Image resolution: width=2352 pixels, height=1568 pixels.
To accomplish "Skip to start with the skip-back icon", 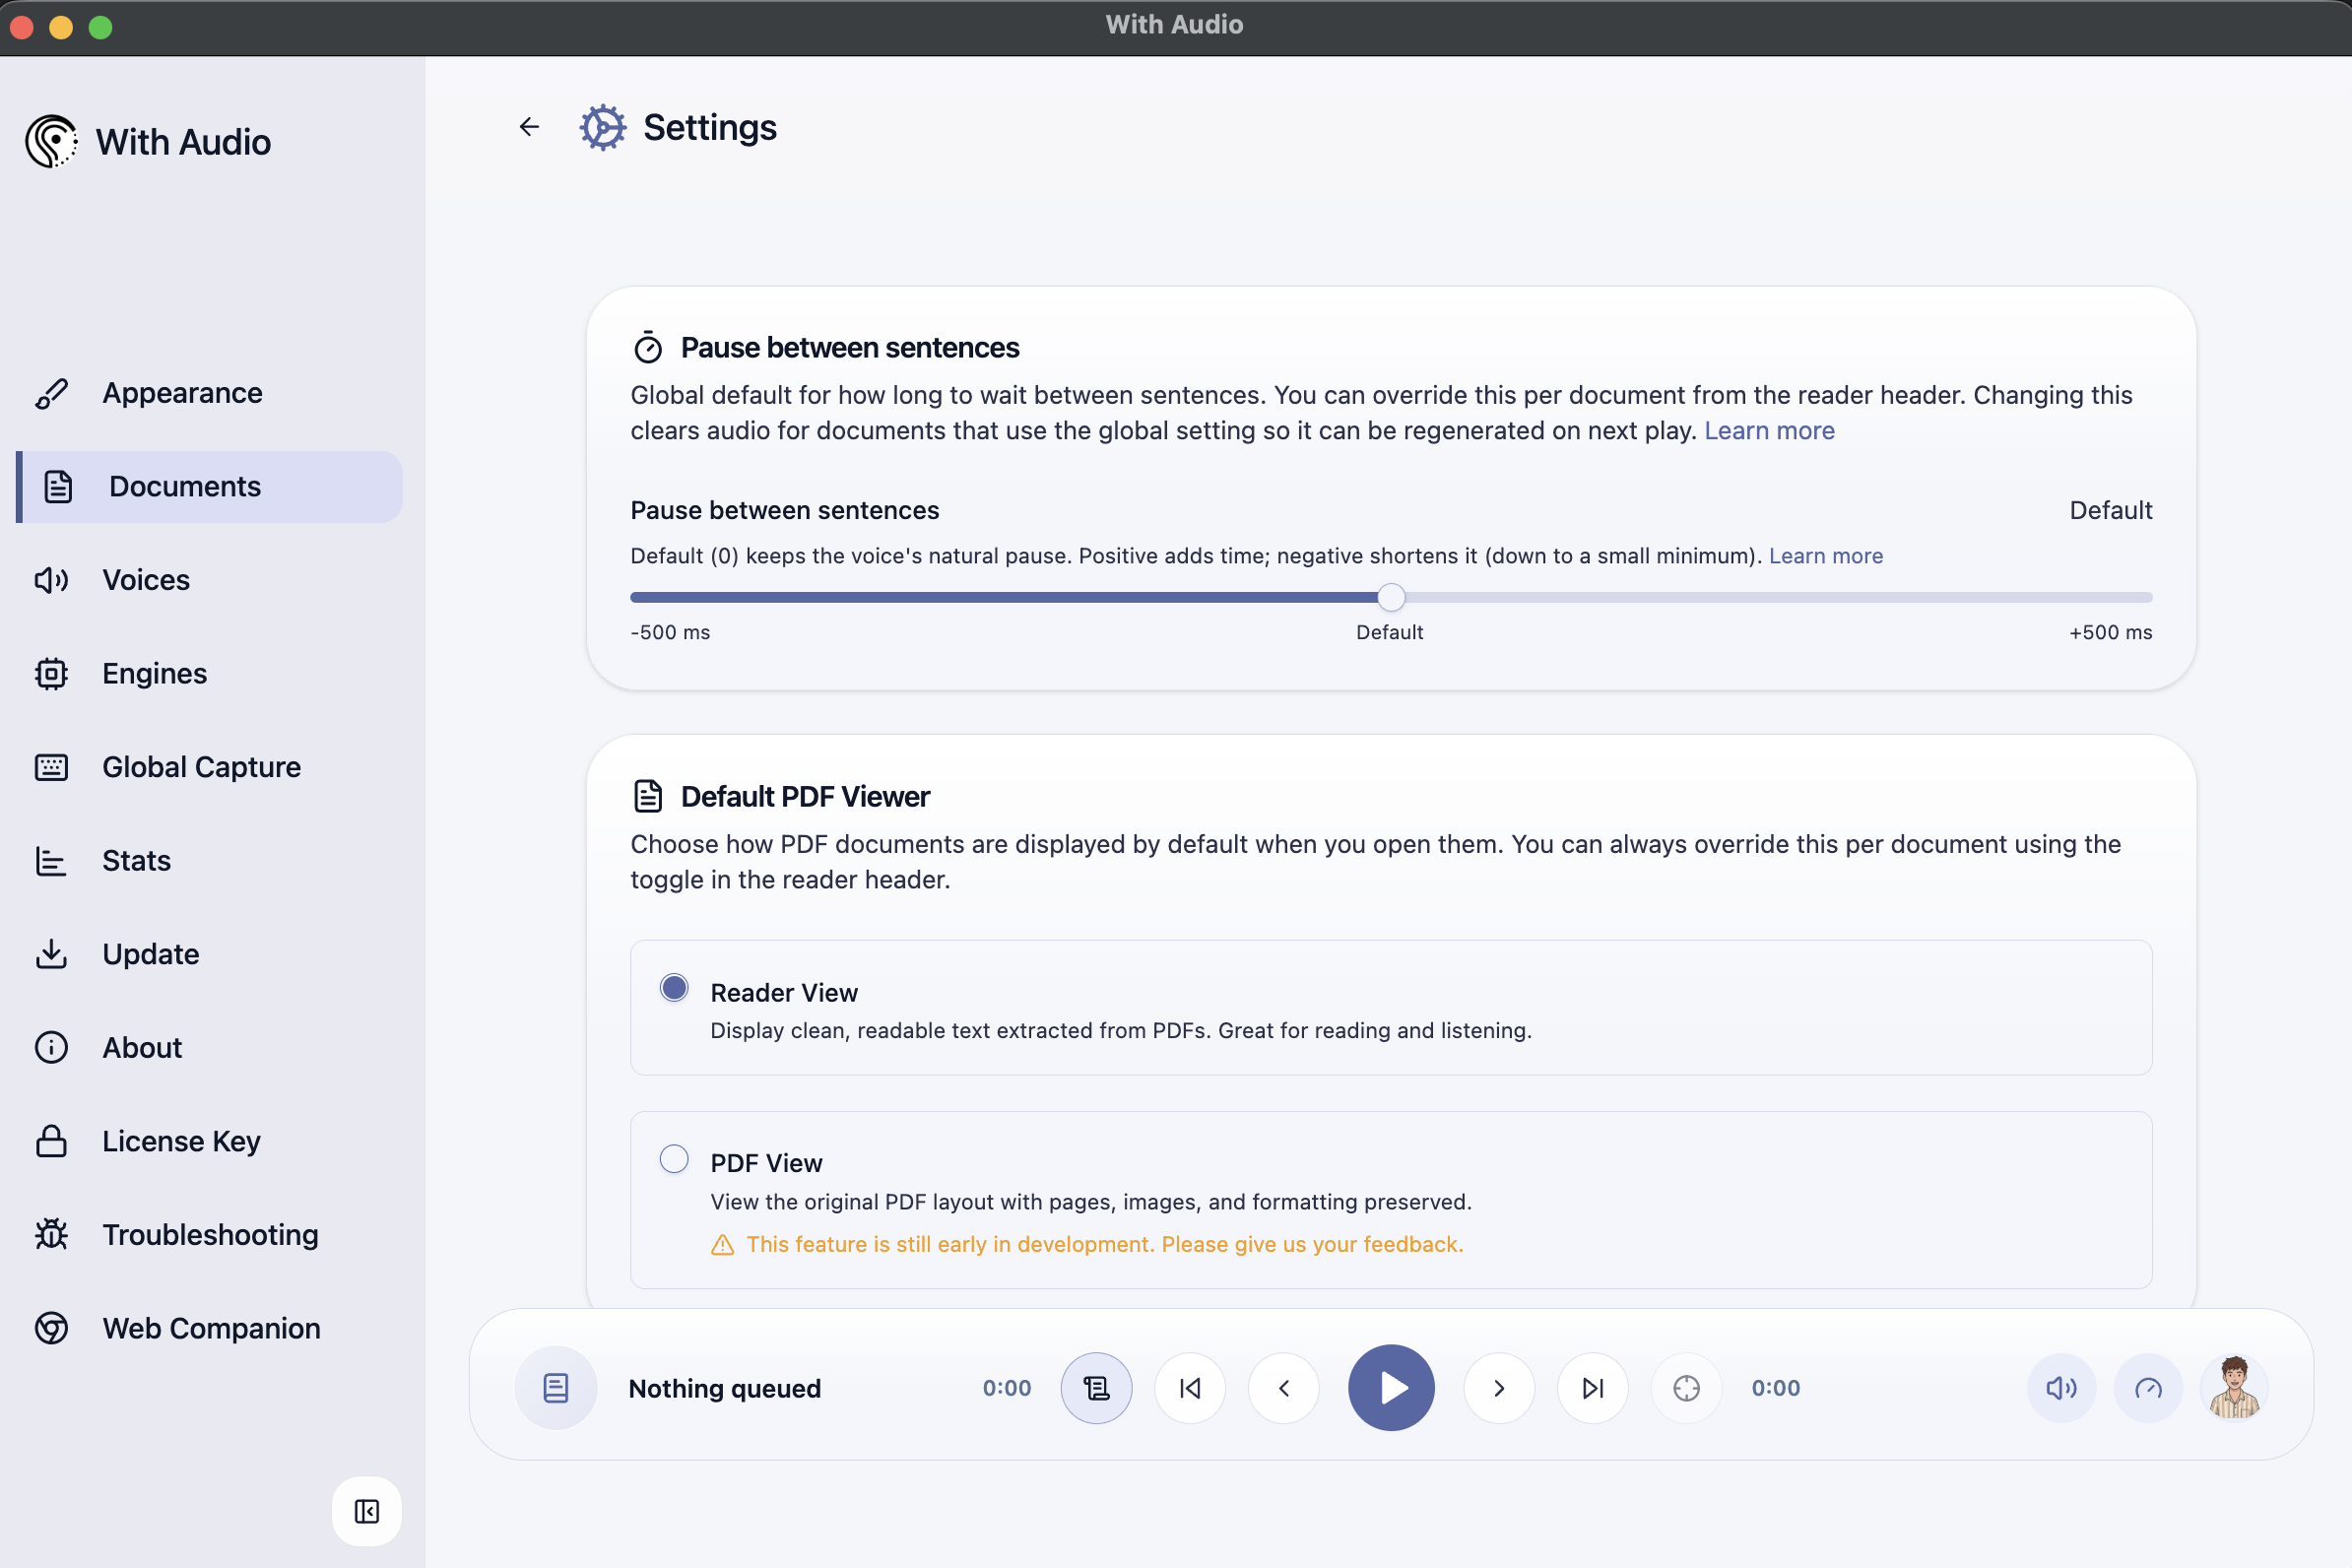I will tap(1190, 1388).
